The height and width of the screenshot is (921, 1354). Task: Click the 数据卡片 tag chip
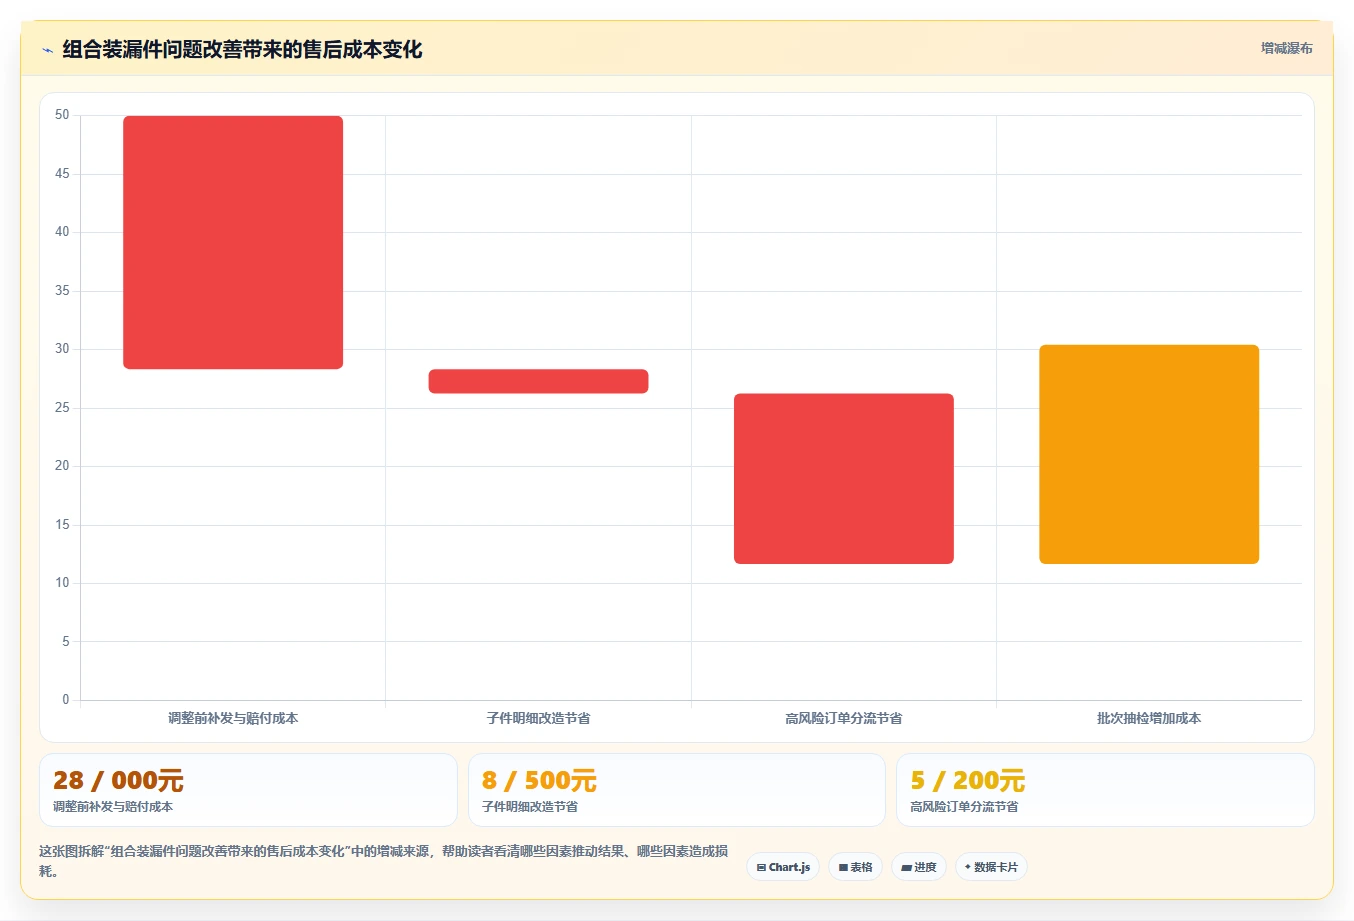(991, 867)
